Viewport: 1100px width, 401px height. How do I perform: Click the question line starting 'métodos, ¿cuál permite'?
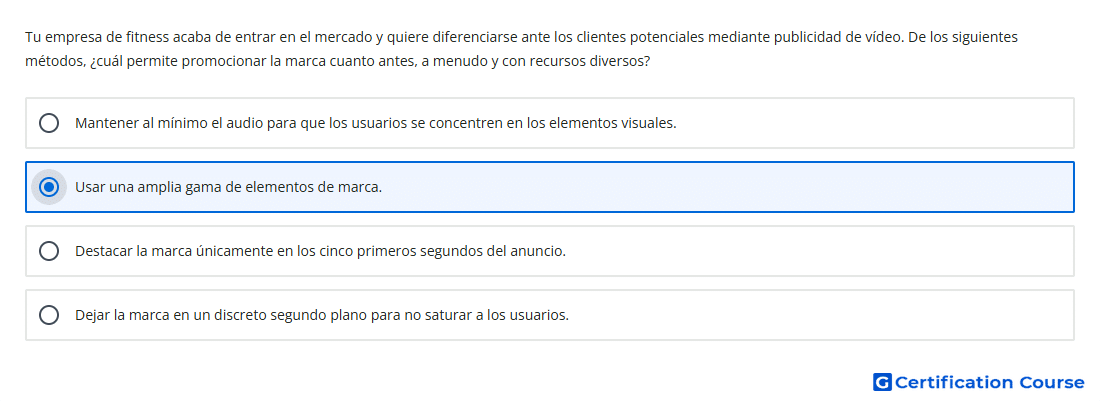337,61
